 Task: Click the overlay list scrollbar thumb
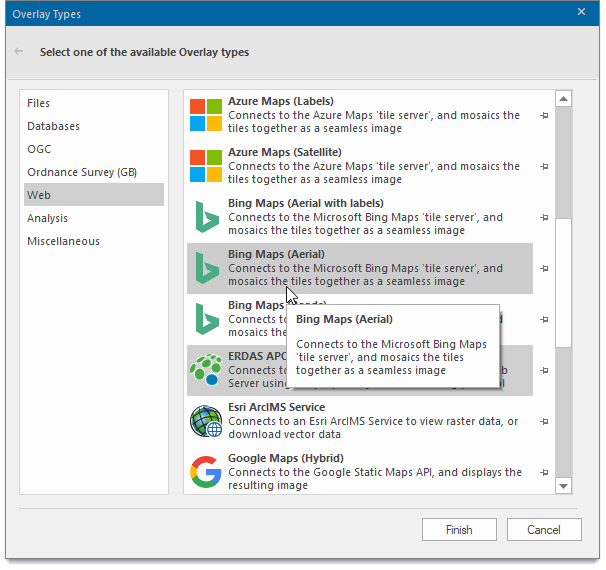tap(563, 283)
